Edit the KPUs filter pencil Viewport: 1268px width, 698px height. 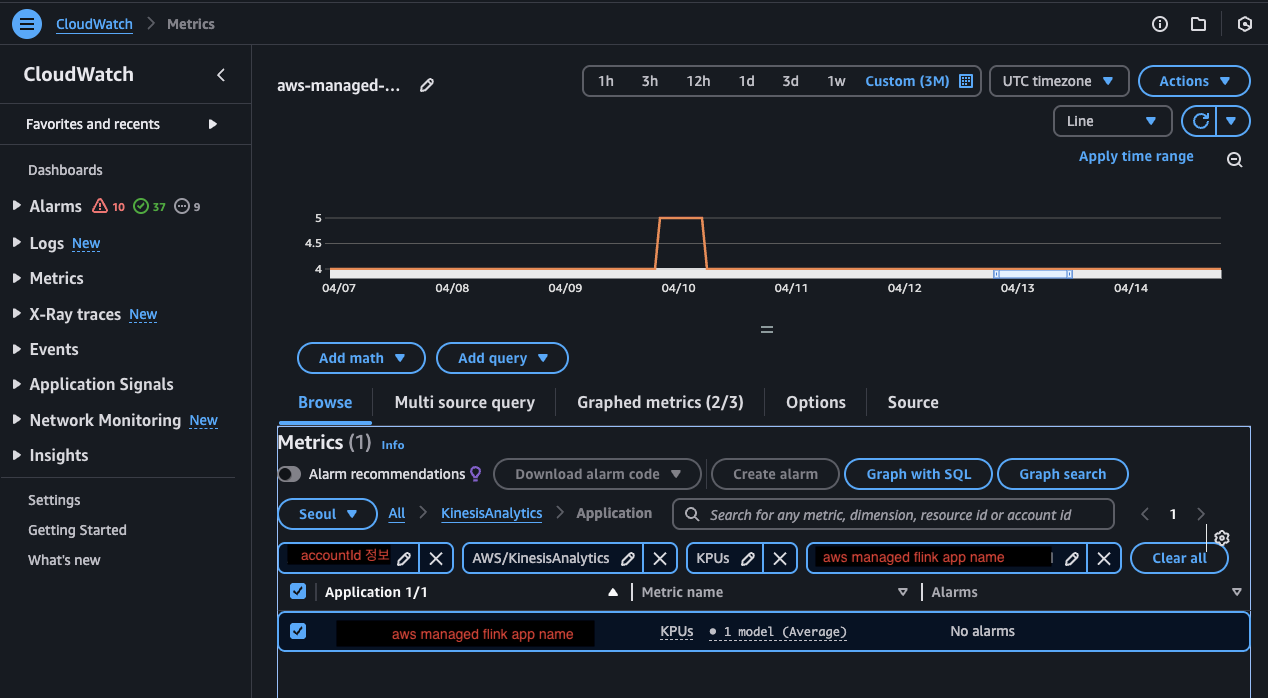click(748, 558)
